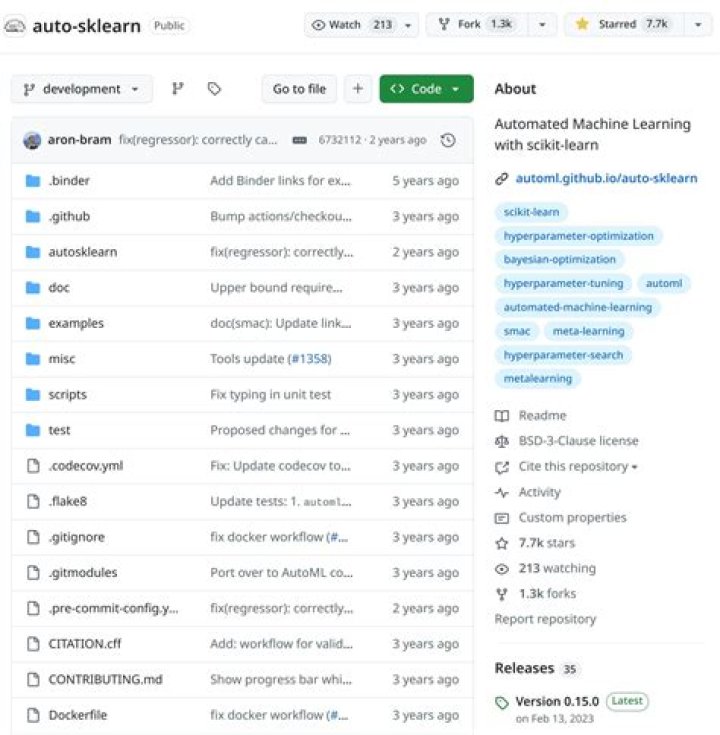Expand commit message ellipsis icon

[300, 140]
